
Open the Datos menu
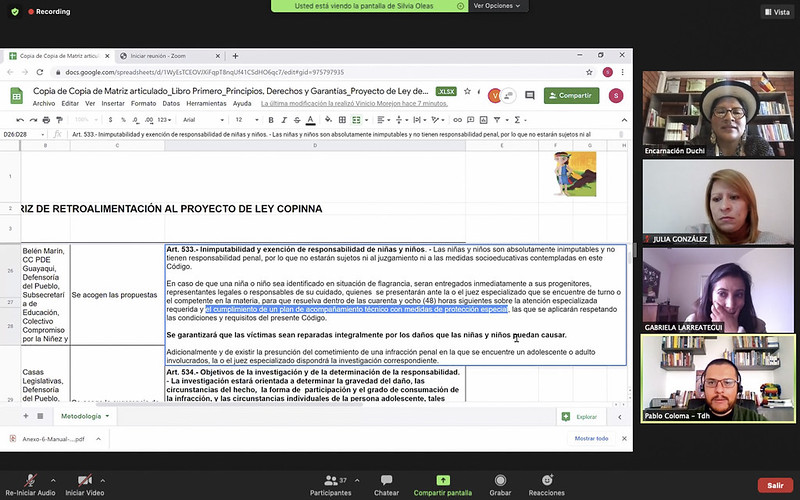pos(171,104)
